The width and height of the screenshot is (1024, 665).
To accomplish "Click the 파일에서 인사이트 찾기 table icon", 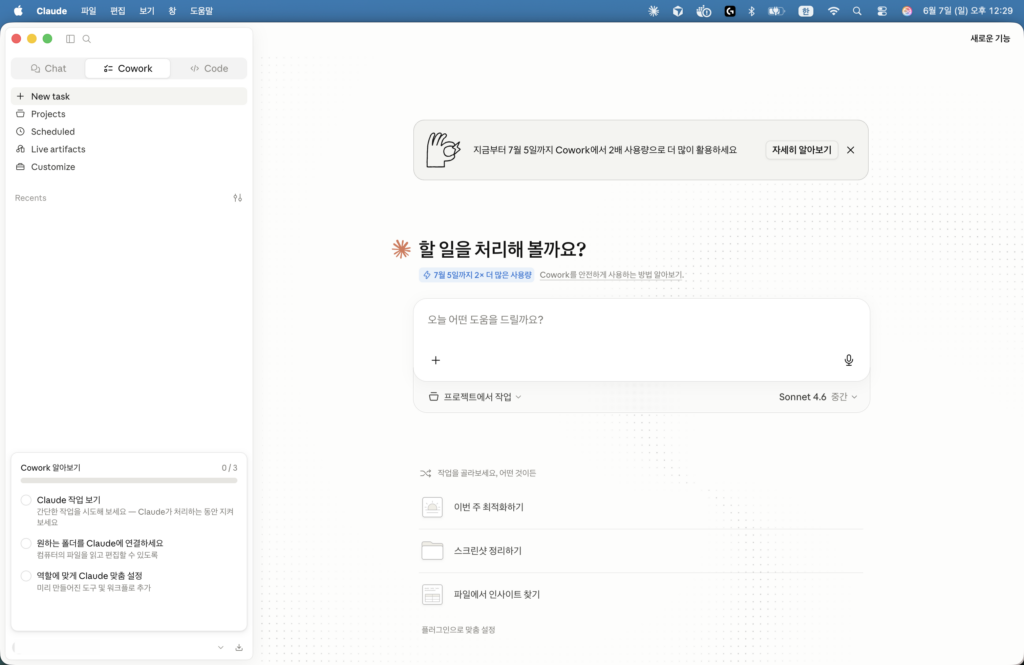I will tap(432, 594).
